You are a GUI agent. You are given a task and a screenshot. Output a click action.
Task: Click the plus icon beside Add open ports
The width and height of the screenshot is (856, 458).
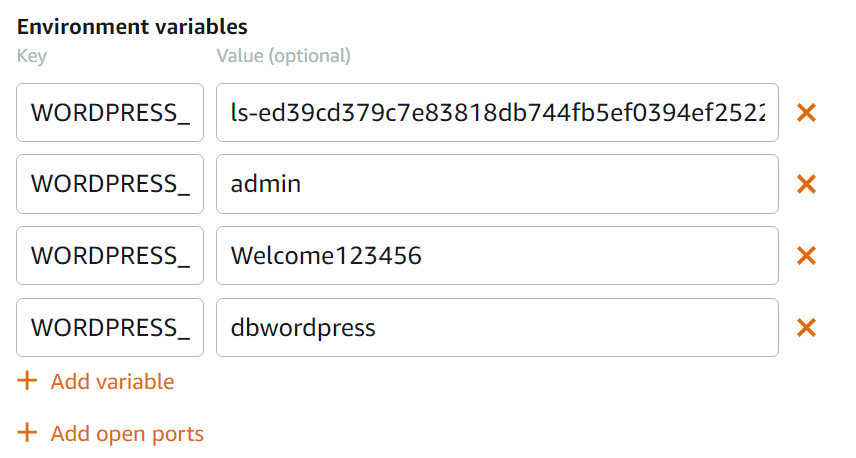pyautogui.click(x=27, y=433)
